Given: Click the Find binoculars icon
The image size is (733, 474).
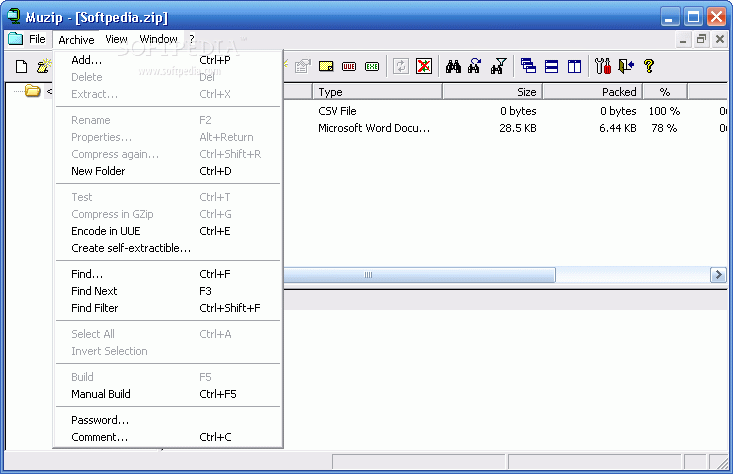Looking at the screenshot, I should tap(453, 66).
